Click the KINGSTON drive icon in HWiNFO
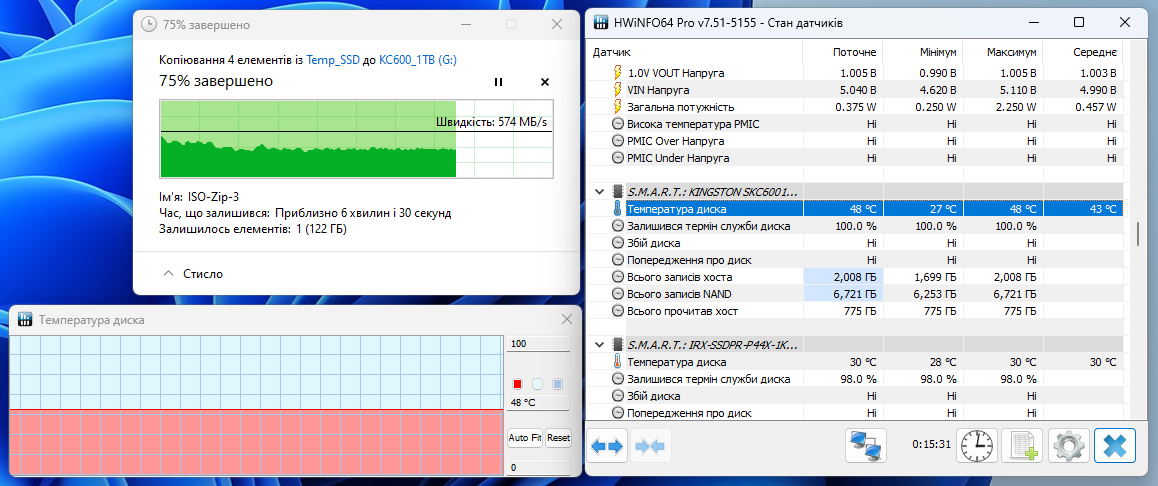The width and height of the screenshot is (1158, 486). pos(618,191)
